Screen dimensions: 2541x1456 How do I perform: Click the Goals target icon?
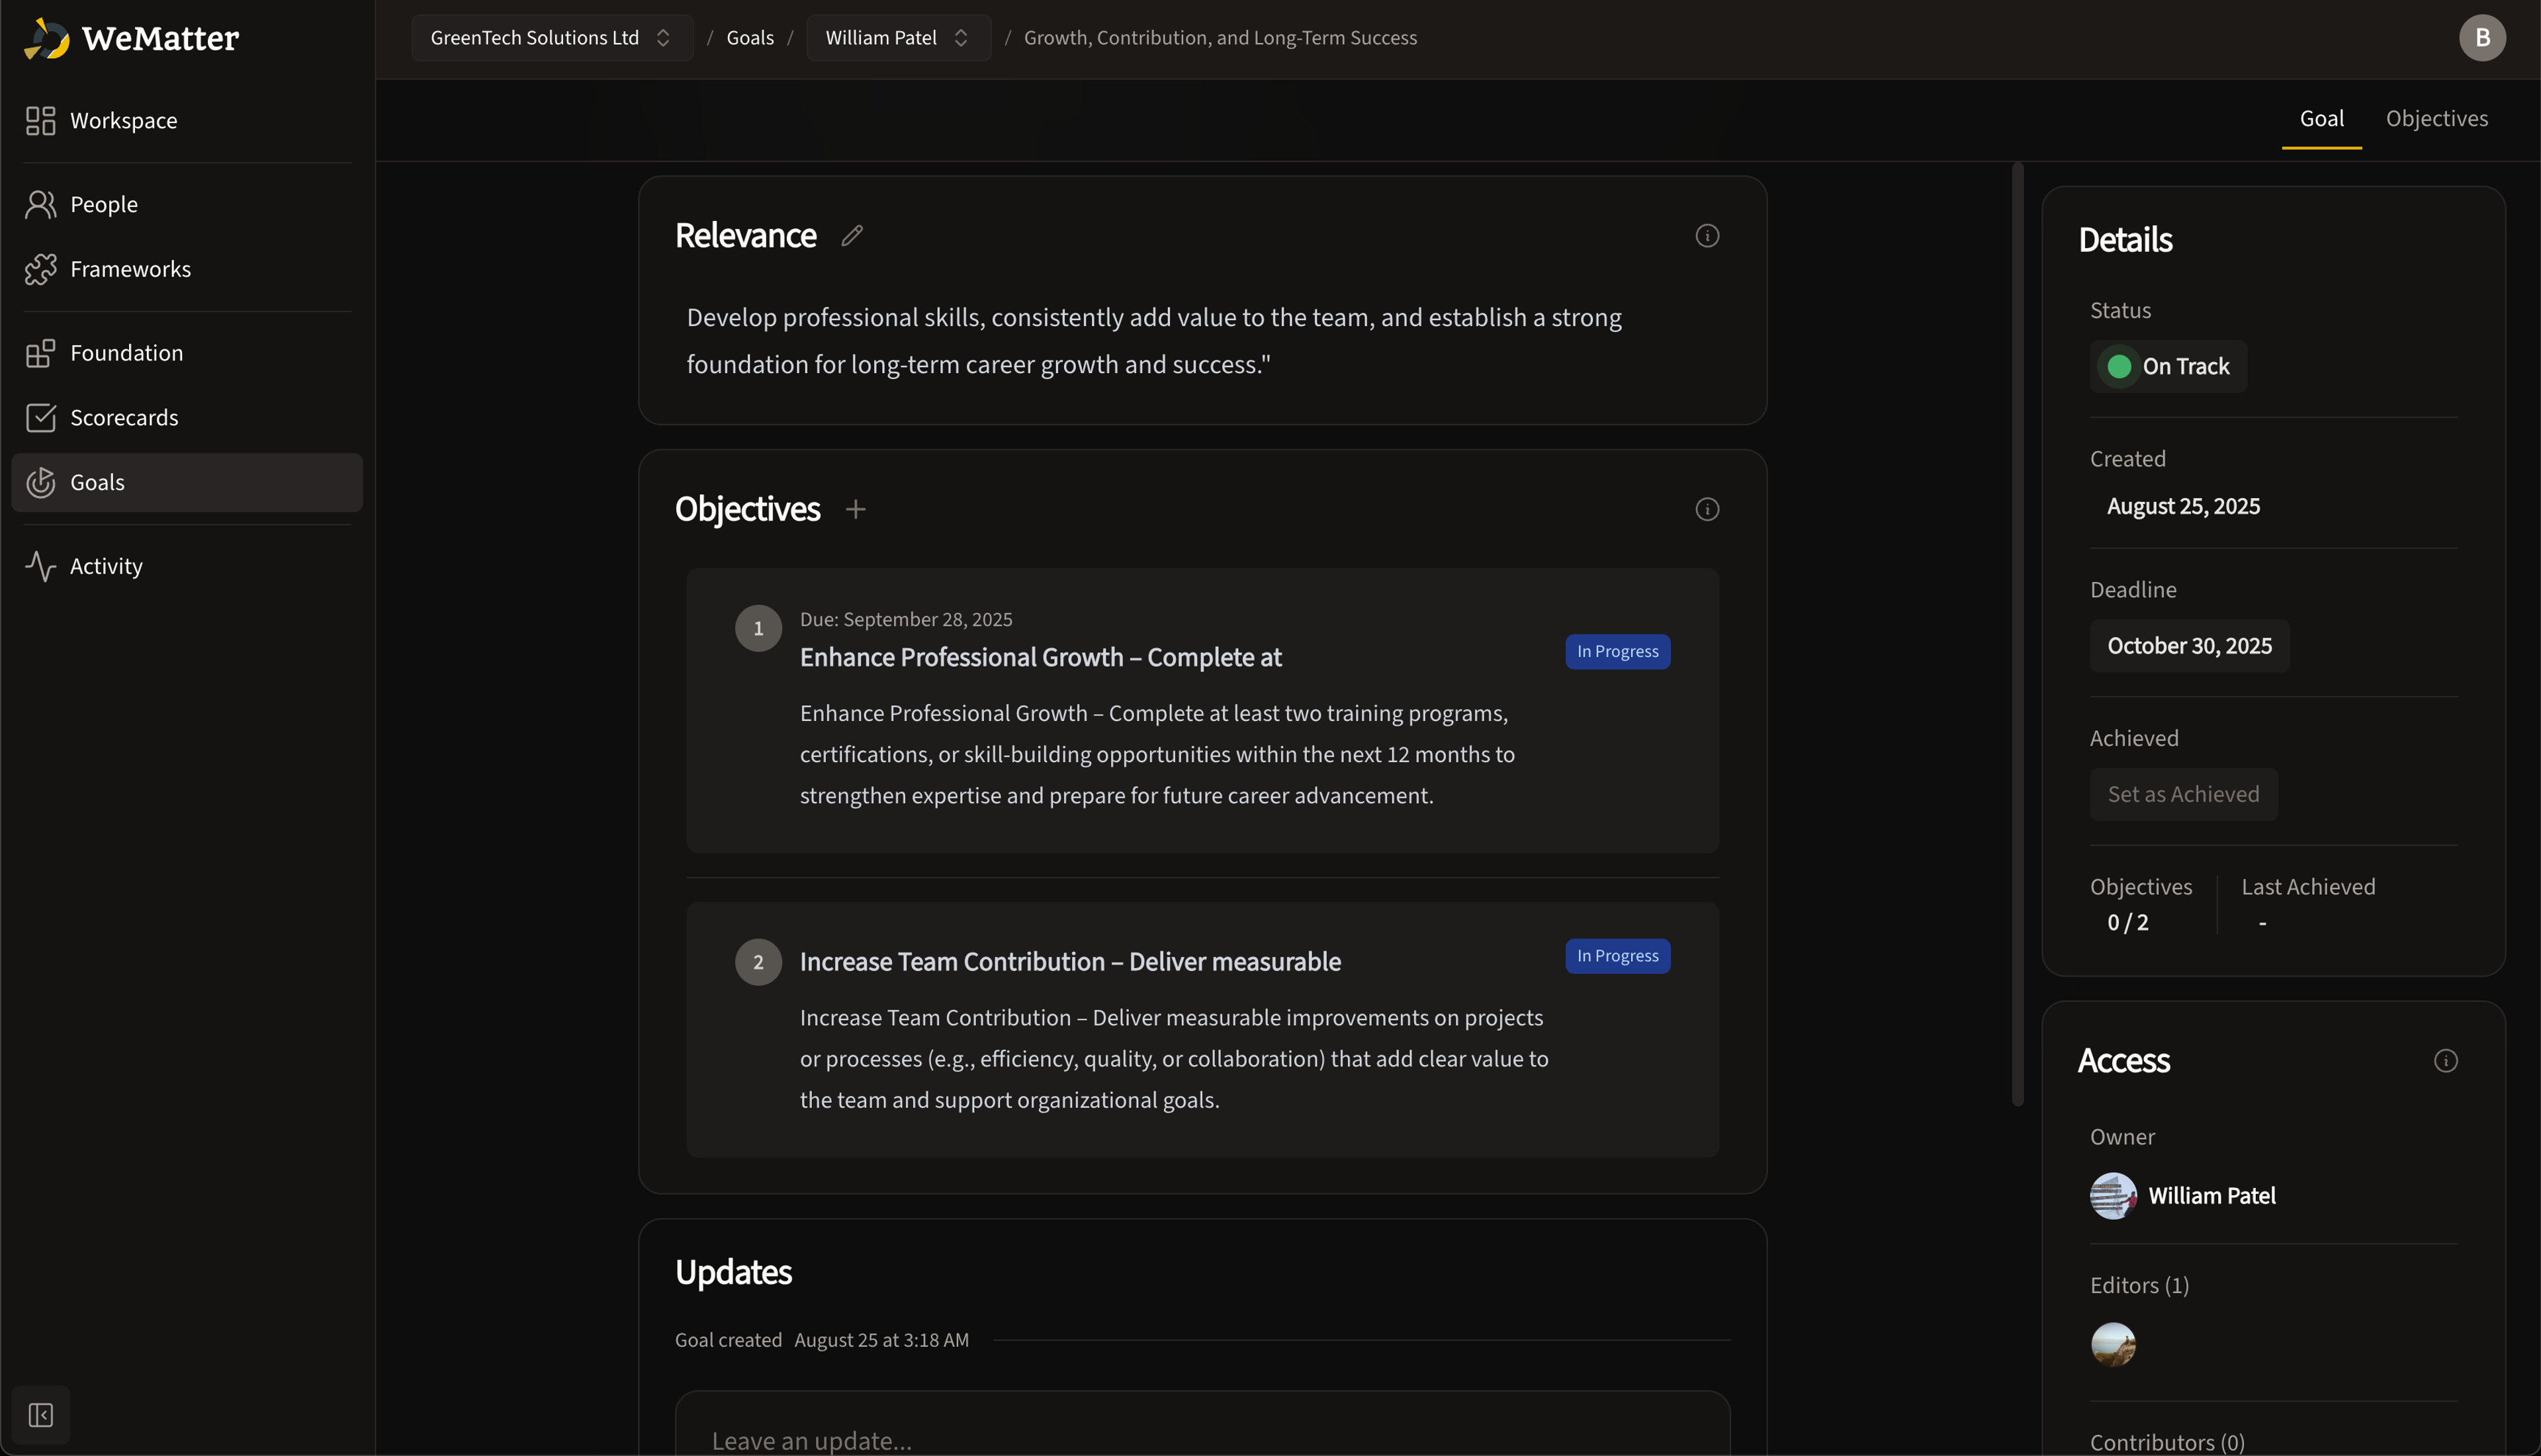pos(40,483)
